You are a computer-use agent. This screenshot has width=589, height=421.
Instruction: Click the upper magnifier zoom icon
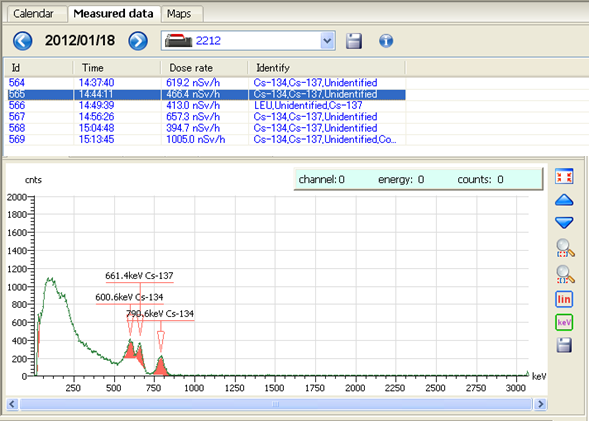[x=565, y=248]
